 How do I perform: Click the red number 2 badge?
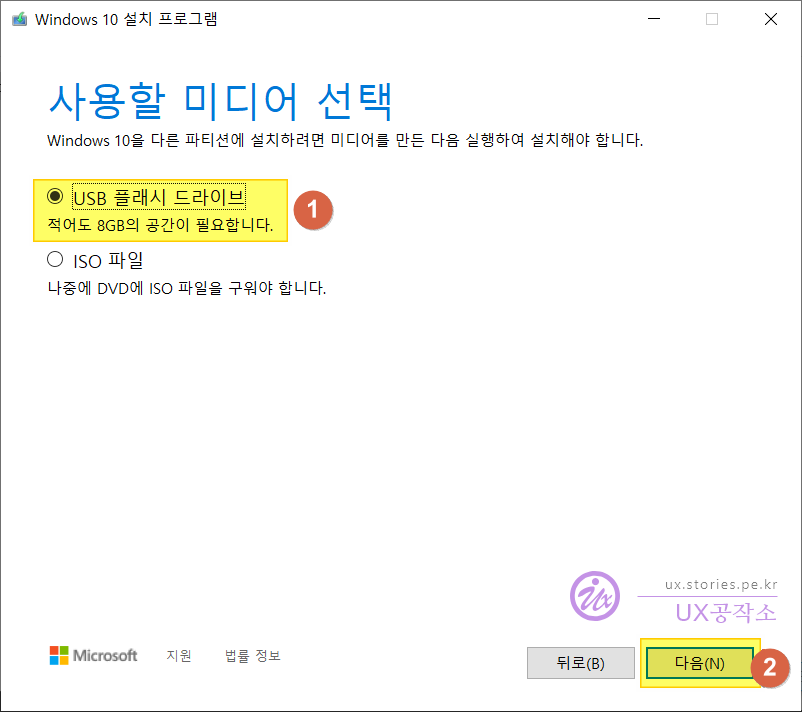tap(770, 668)
